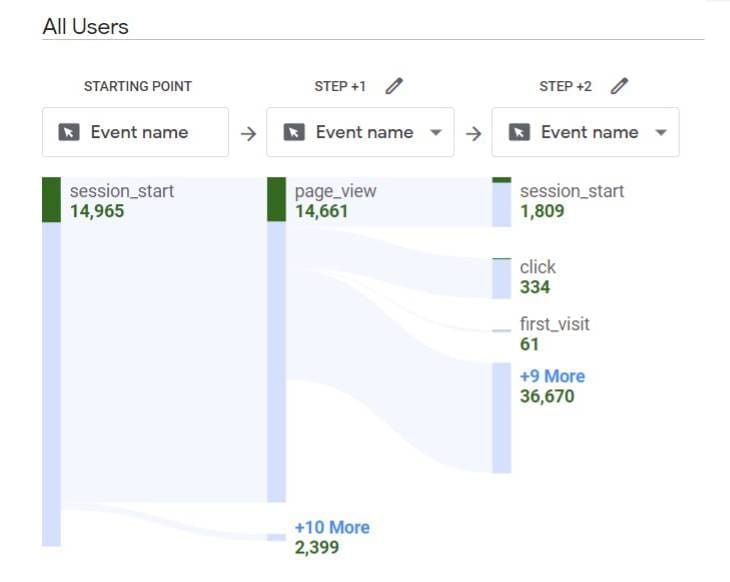Expand the +9 More group in Step +2

click(552, 376)
